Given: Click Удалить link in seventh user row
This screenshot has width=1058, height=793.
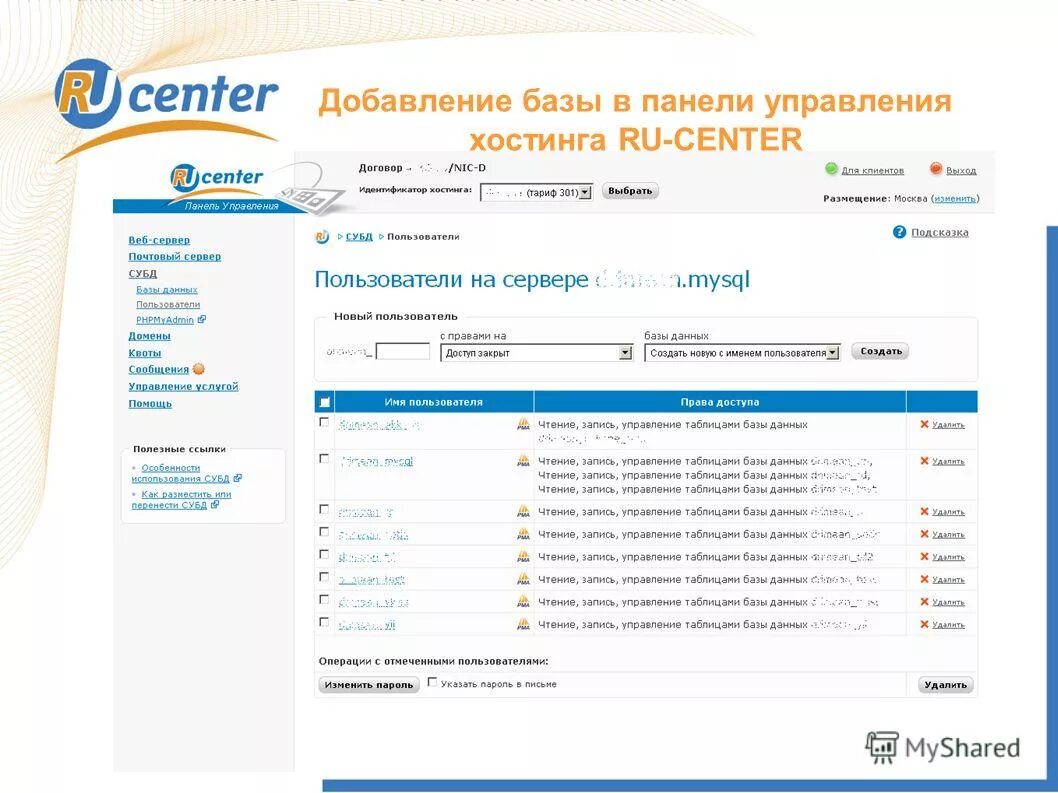Looking at the screenshot, I should 948,602.
